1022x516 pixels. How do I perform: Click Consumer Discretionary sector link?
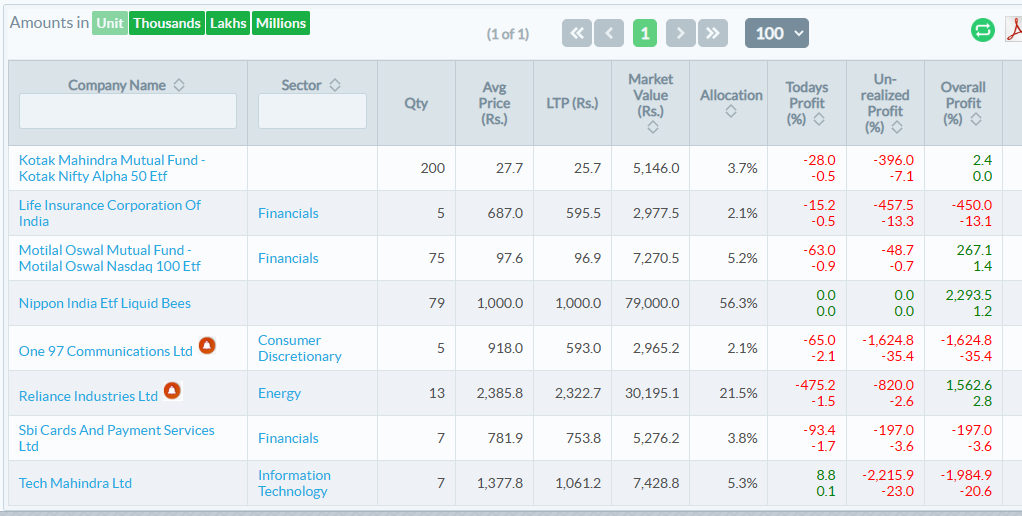(x=300, y=348)
